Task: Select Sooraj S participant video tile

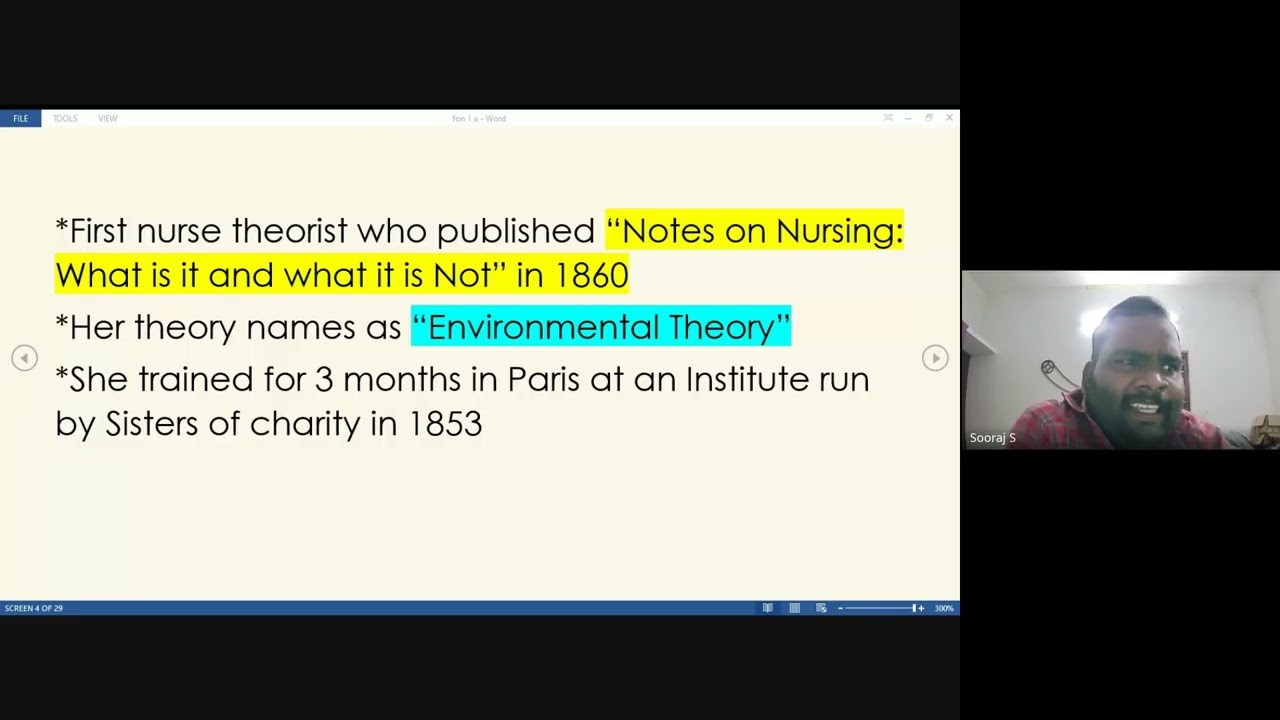Action: pyautogui.click(x=1120, y=360)
